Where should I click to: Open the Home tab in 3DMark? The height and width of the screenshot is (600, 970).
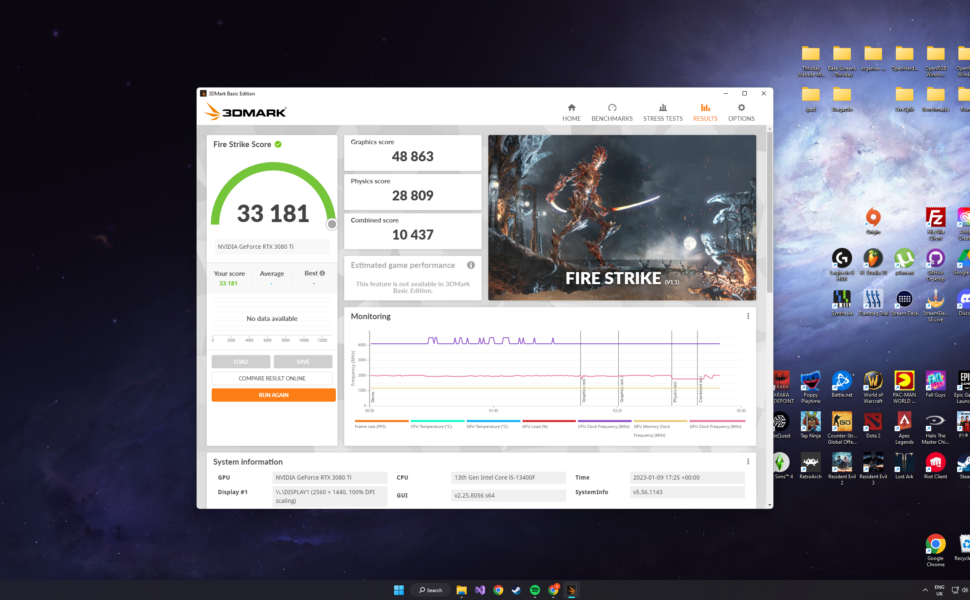(x=571, y=113)
